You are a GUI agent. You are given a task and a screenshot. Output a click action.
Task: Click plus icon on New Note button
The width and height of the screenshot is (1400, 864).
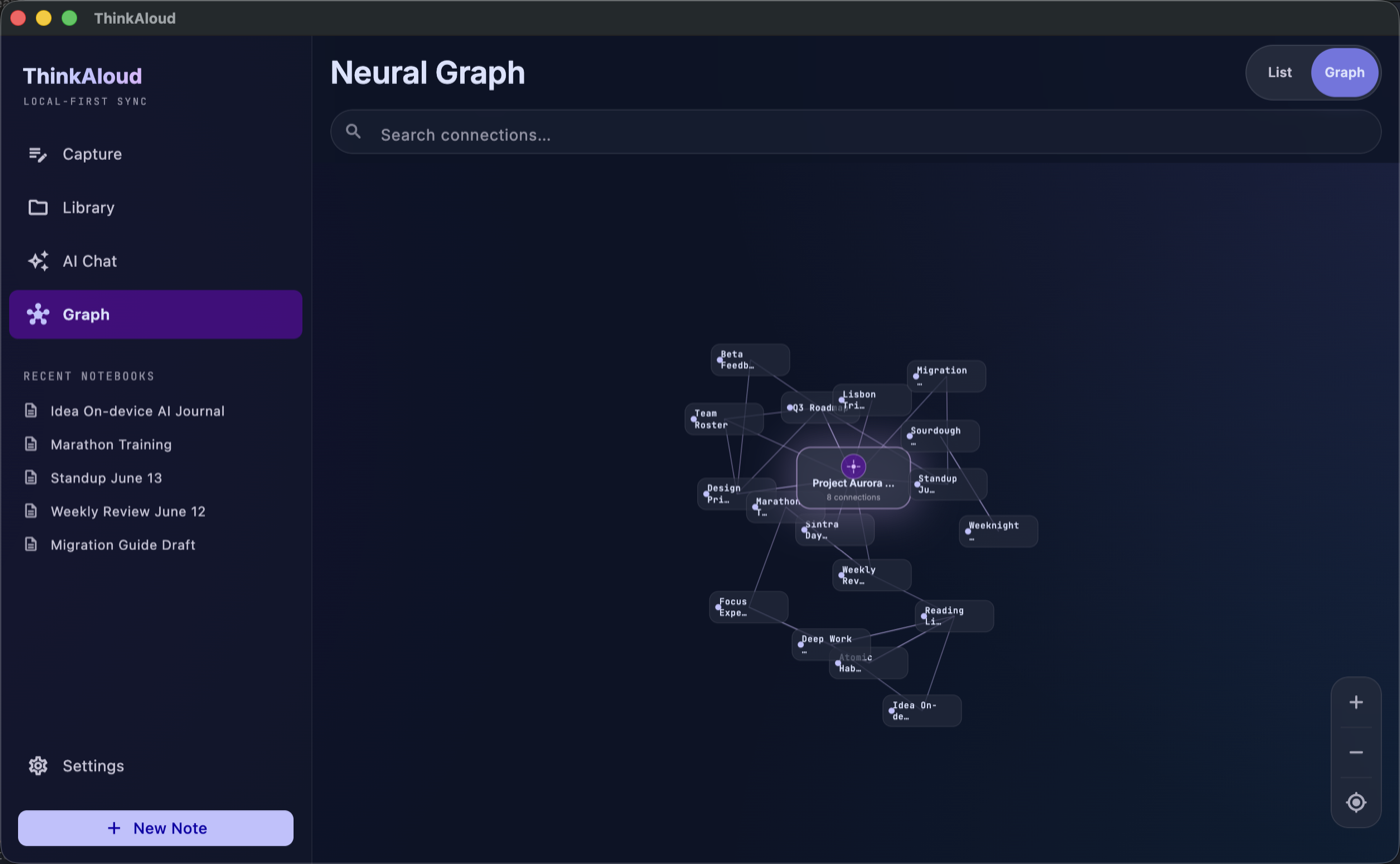coord(114,828)
